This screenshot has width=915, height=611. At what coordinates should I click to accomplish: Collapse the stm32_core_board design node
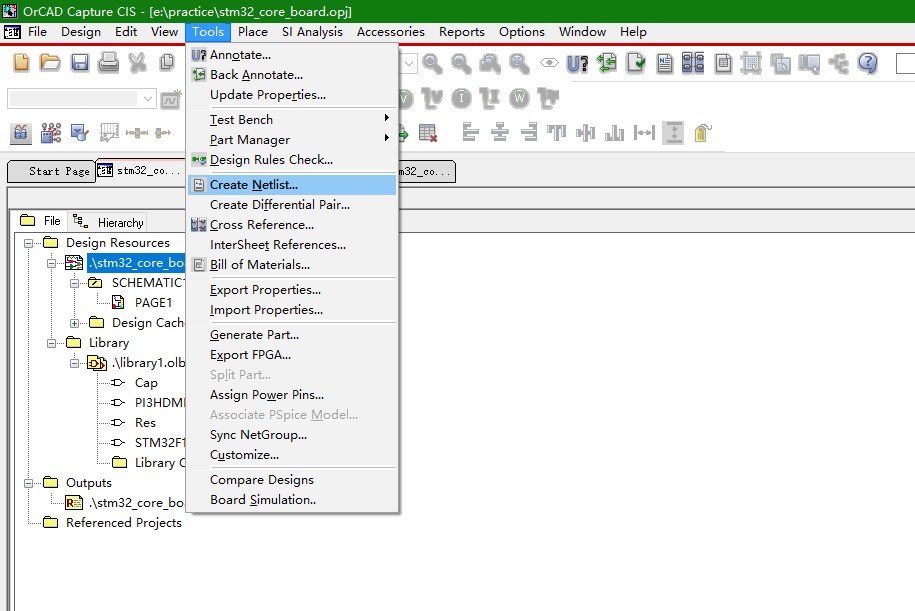(x=51, y=263)
